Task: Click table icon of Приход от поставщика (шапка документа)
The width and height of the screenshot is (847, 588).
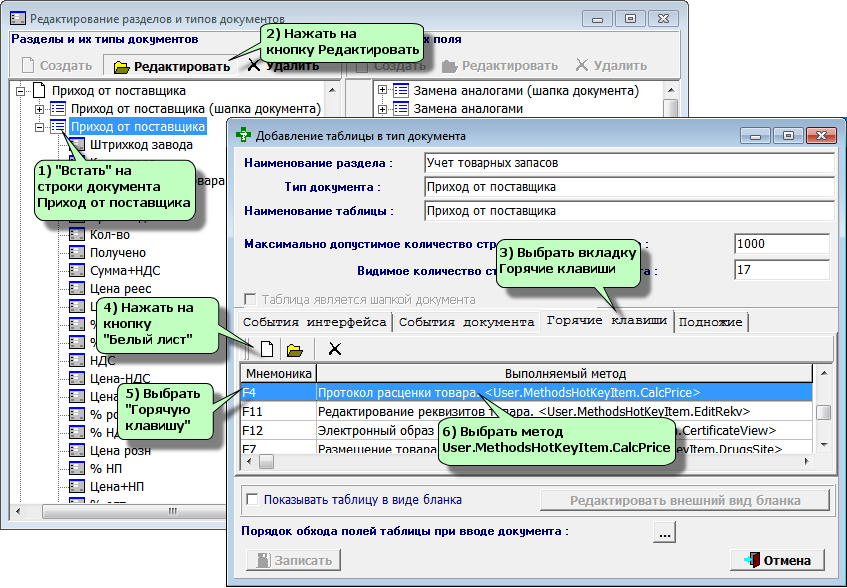Action: click(58, 109)
